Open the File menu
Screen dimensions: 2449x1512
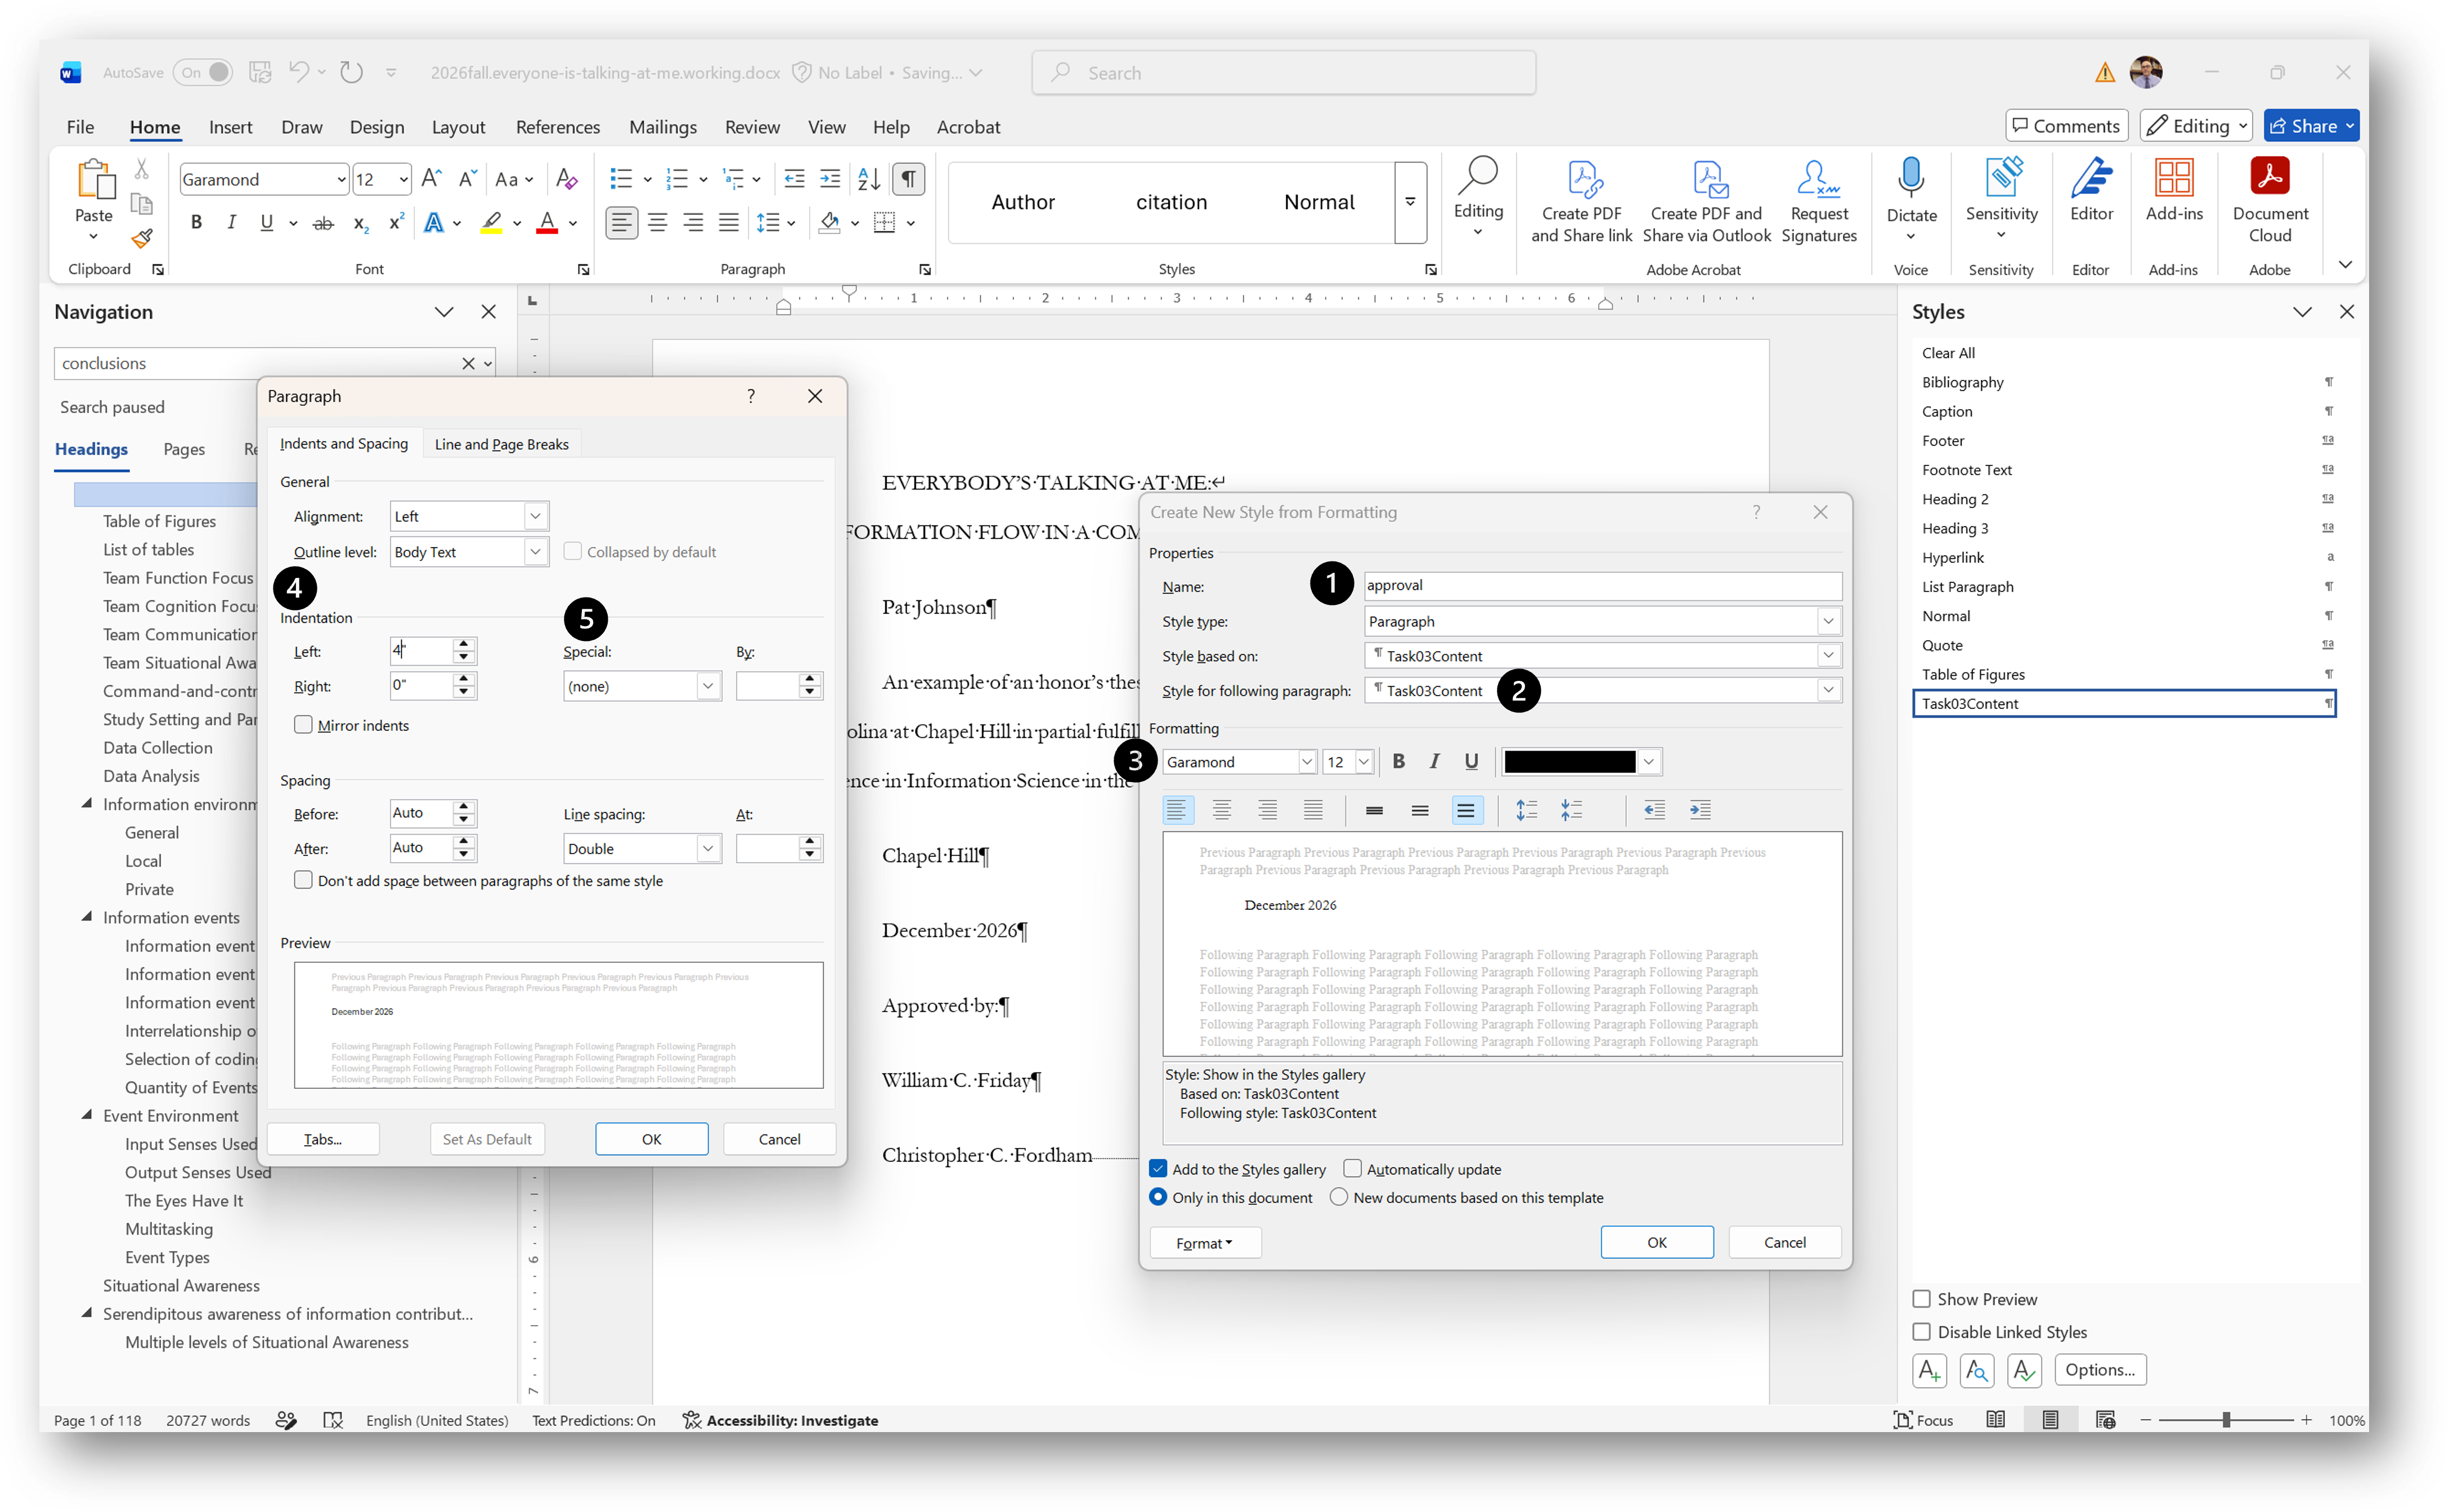80,127
